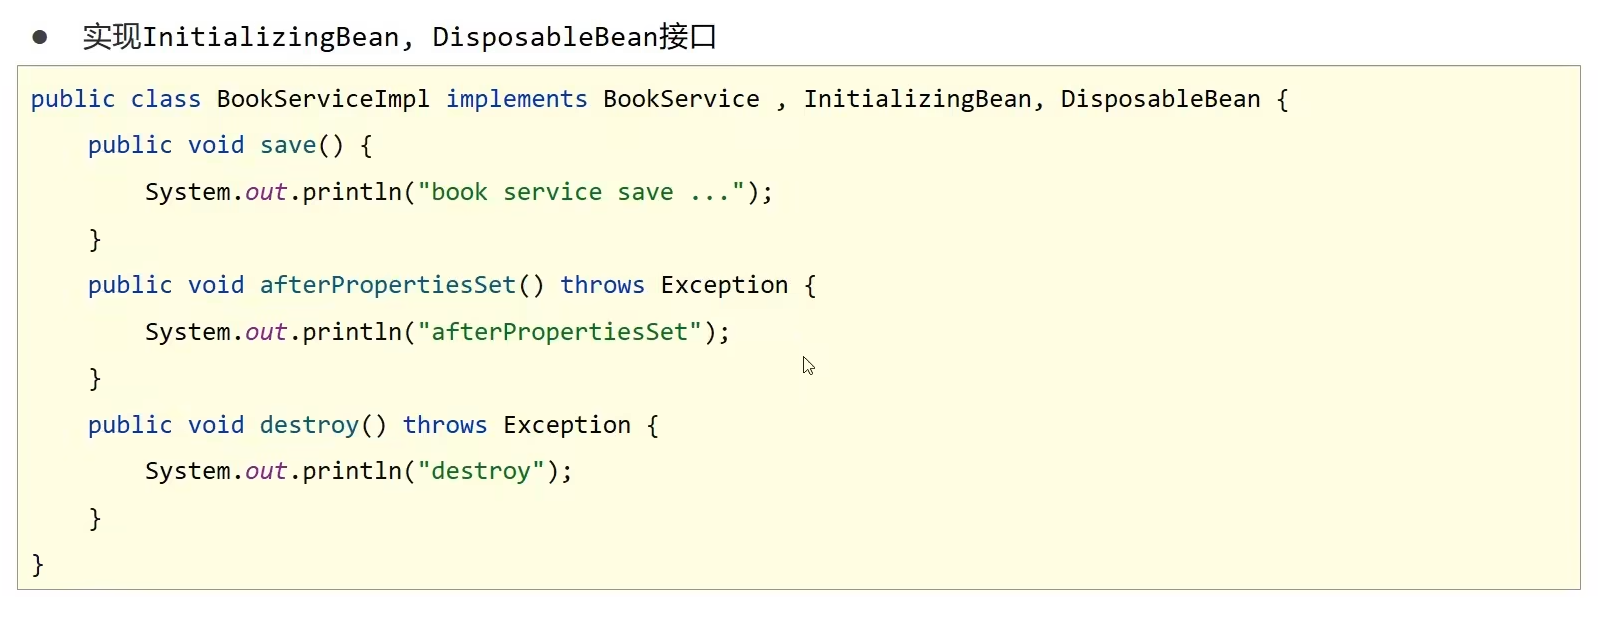Click the string "book service save ..."
The width and height of the screenshot is (1614, 631).
(x=582, y=192)
